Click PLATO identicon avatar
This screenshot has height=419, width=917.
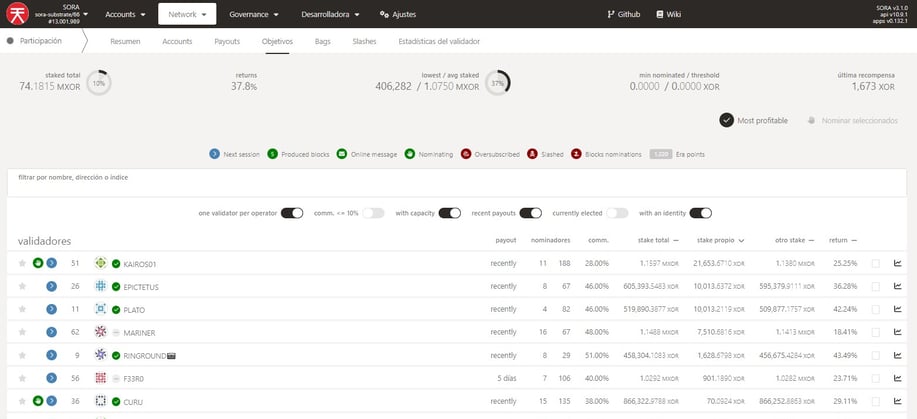click(101, 309)
